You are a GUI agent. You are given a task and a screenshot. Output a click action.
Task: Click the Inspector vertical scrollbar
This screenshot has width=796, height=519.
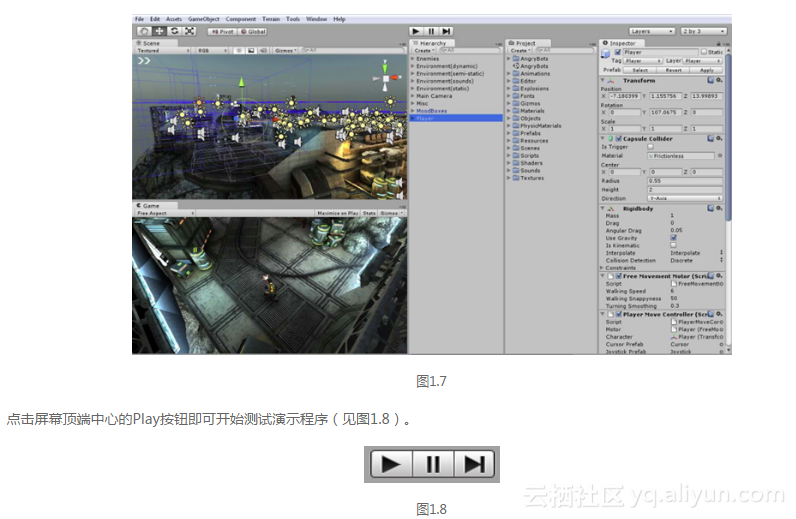[x=728, y=137]
